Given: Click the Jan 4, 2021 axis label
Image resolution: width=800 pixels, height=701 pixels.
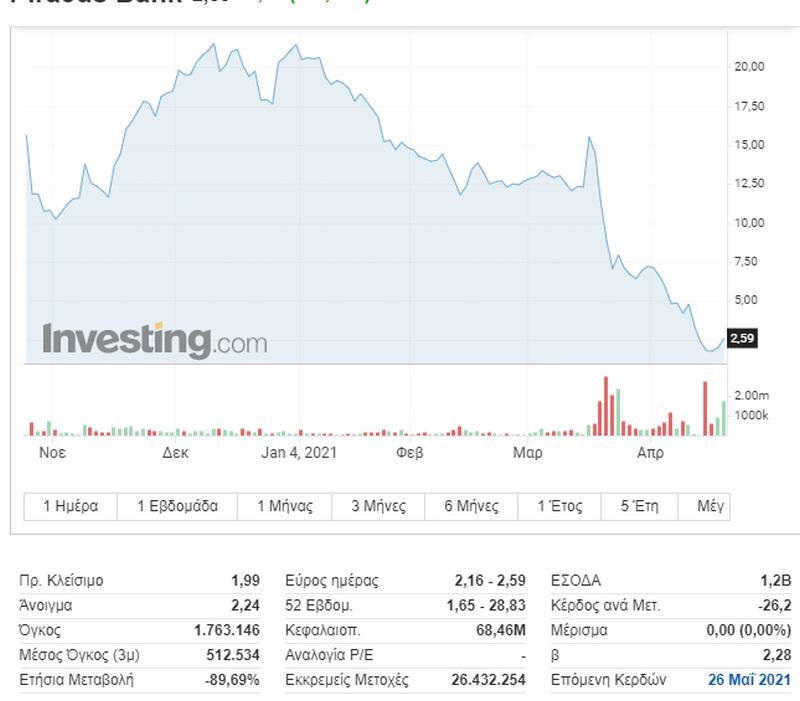Looking at the screenshot, I should pos(299,453).
